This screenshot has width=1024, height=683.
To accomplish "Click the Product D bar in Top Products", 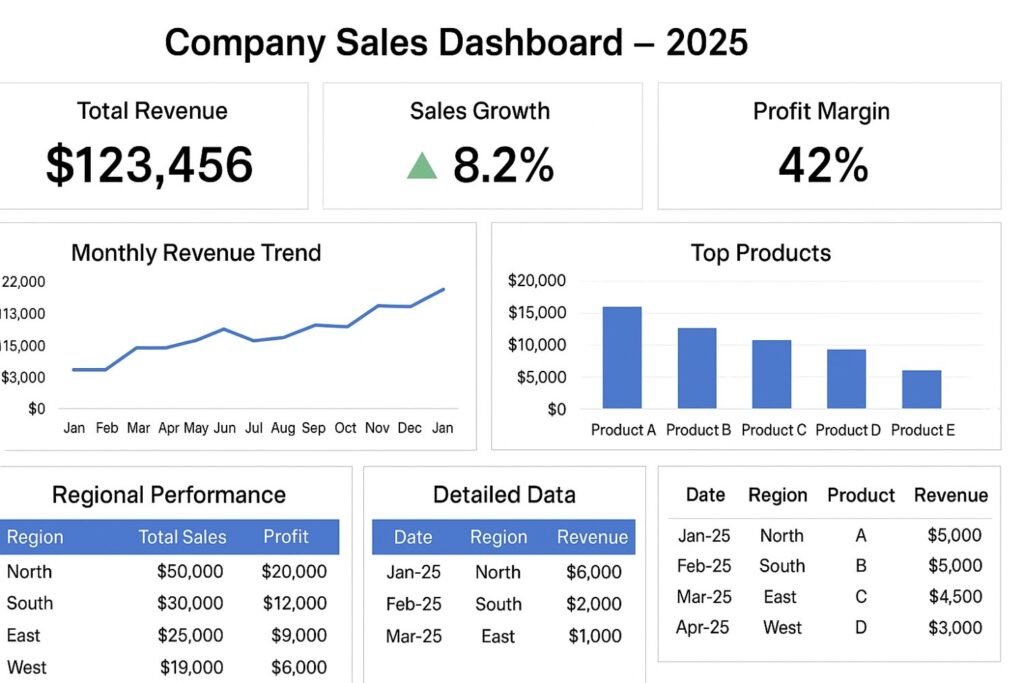I will (x=845, y=378).
